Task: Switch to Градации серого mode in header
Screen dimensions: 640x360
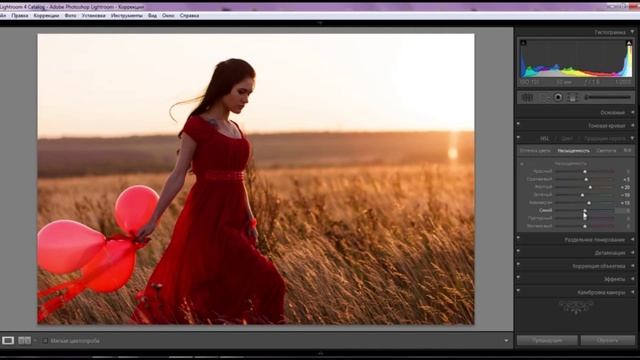Action: (604, 138)
